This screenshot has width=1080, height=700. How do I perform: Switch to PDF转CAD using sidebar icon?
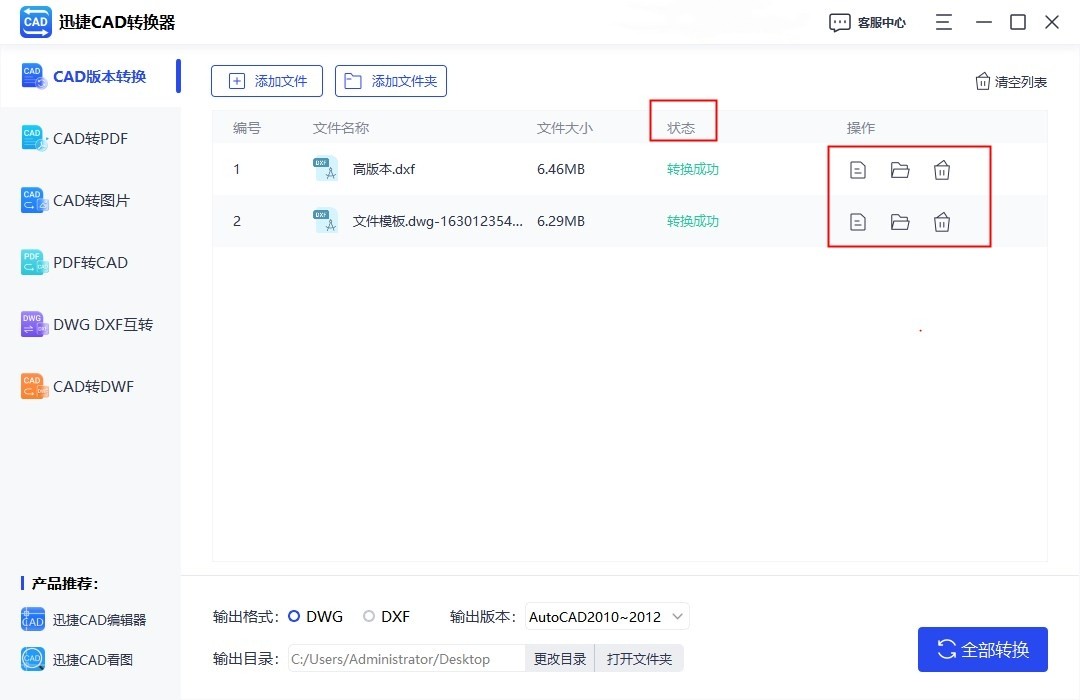tap(90, 262)
